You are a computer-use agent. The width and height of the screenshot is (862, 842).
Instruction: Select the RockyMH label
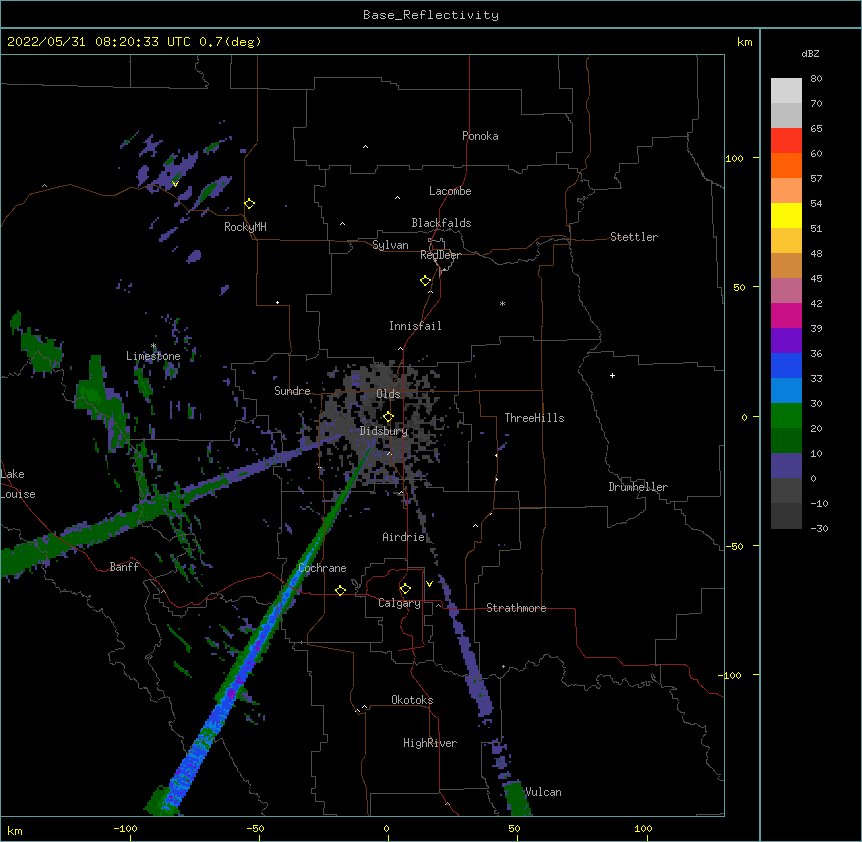click(245, 227)
